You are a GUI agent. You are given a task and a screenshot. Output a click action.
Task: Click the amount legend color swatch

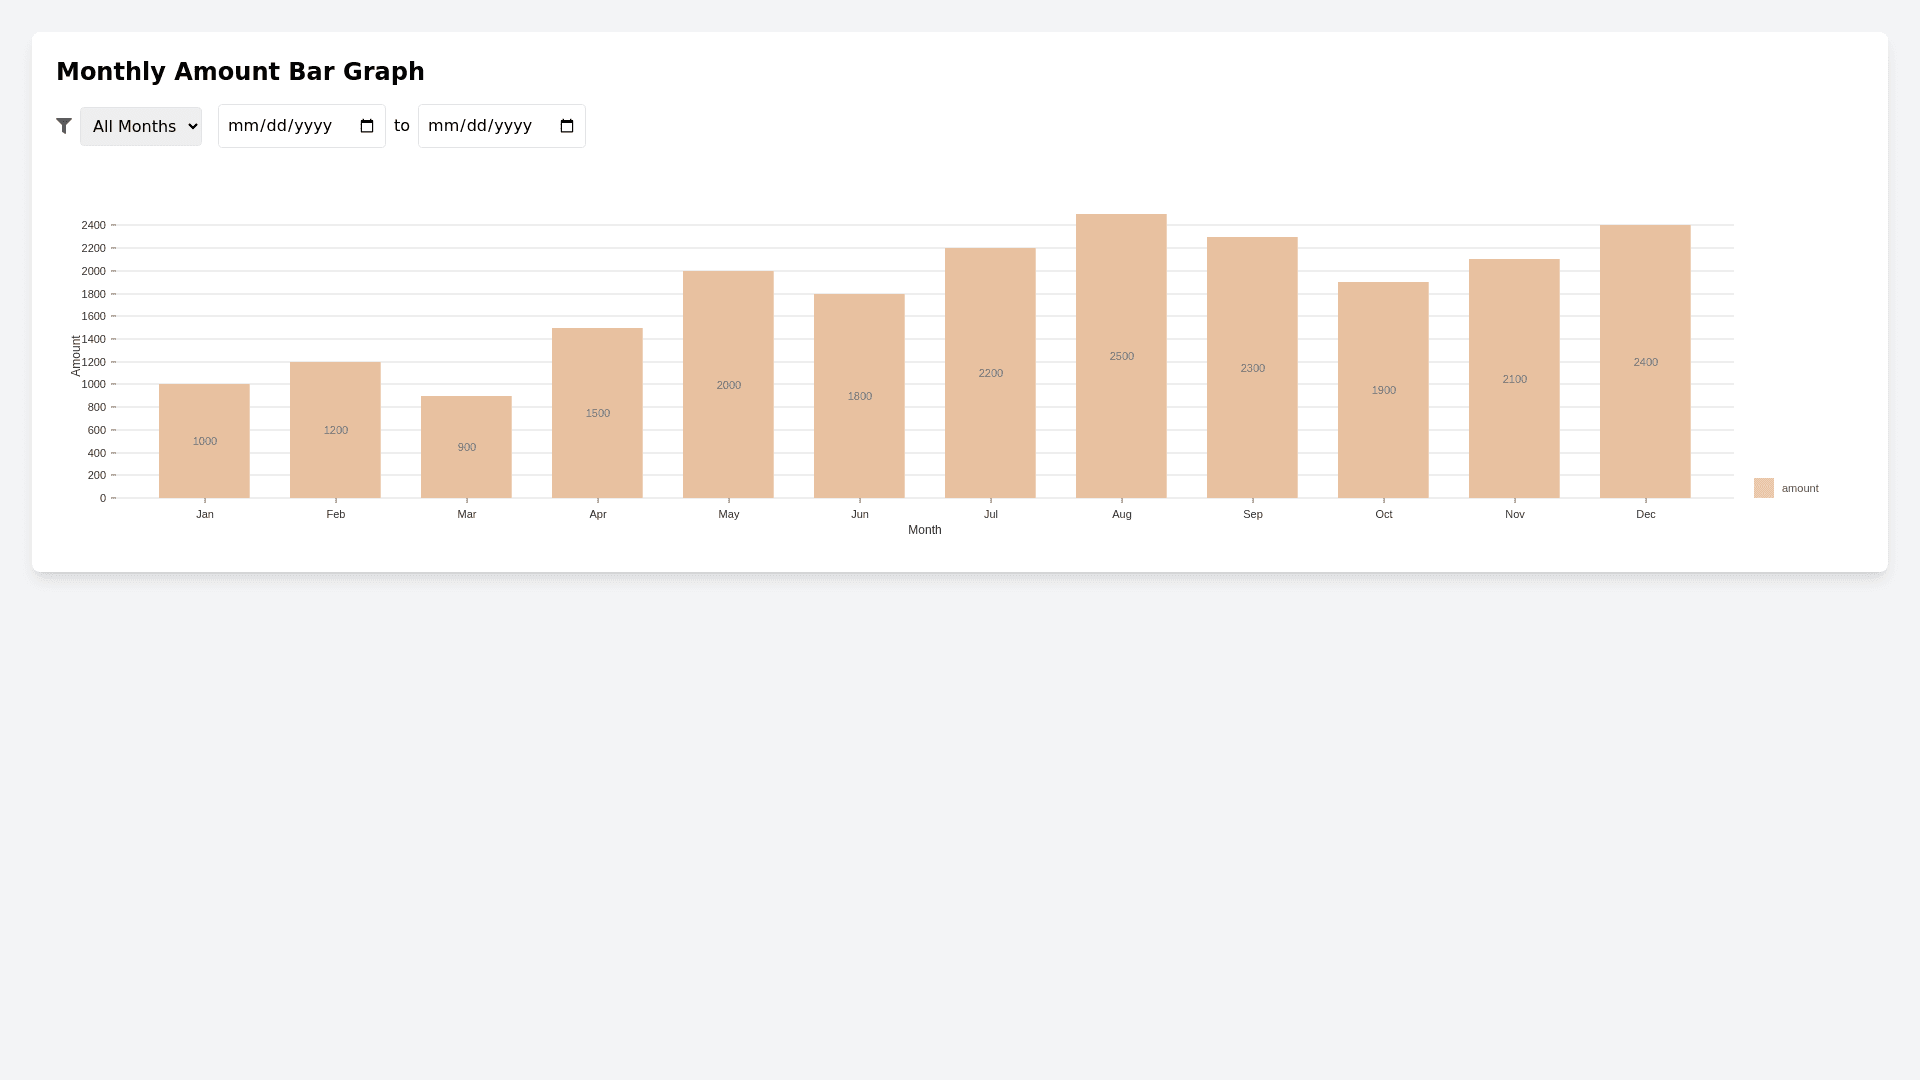pos(1763,488)
